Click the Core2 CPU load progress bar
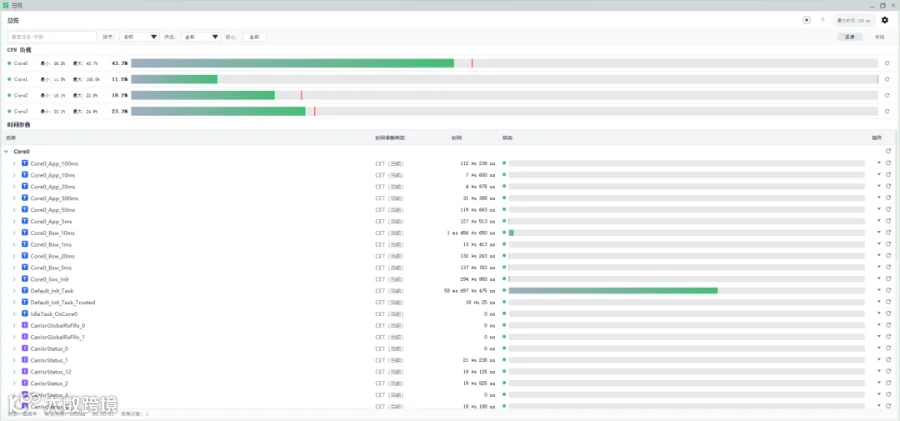 pos(505,95)
